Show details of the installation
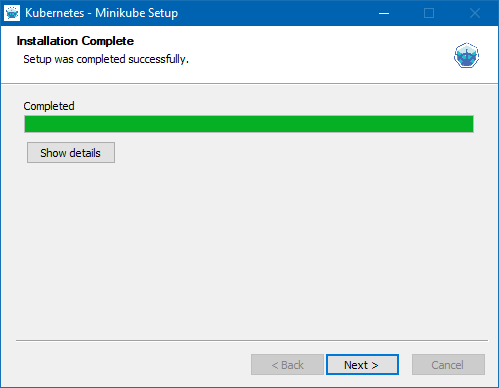Viewport: 499px width, 388px height. [x=71, y=153]
